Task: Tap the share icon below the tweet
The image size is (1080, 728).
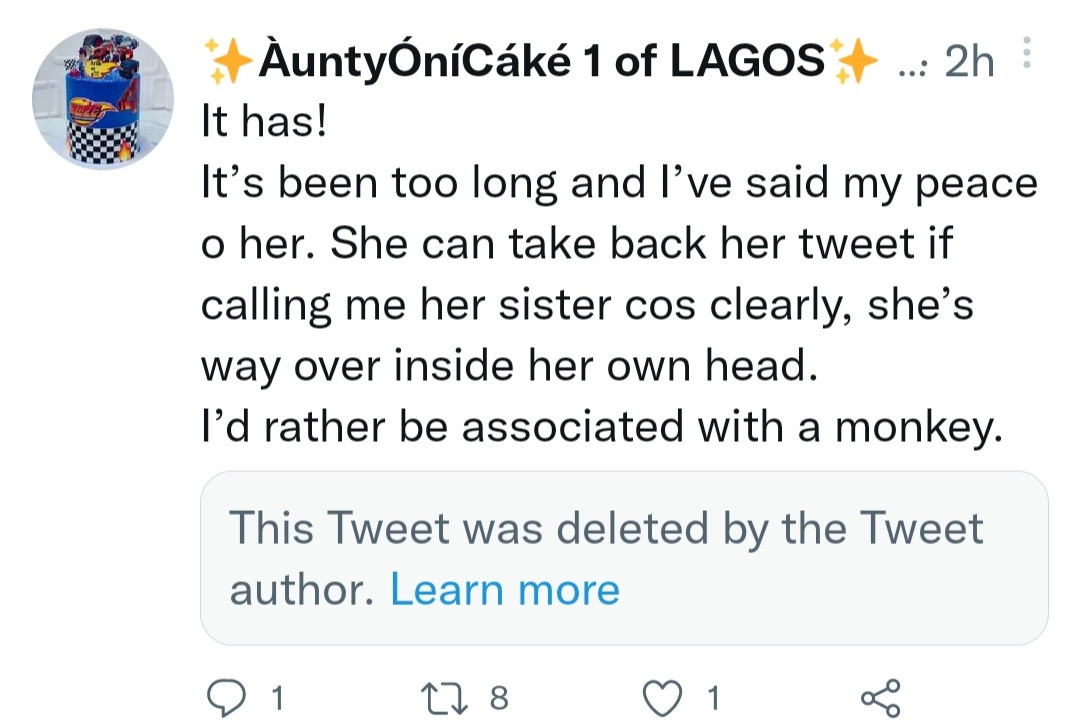Action: [880, 697]
